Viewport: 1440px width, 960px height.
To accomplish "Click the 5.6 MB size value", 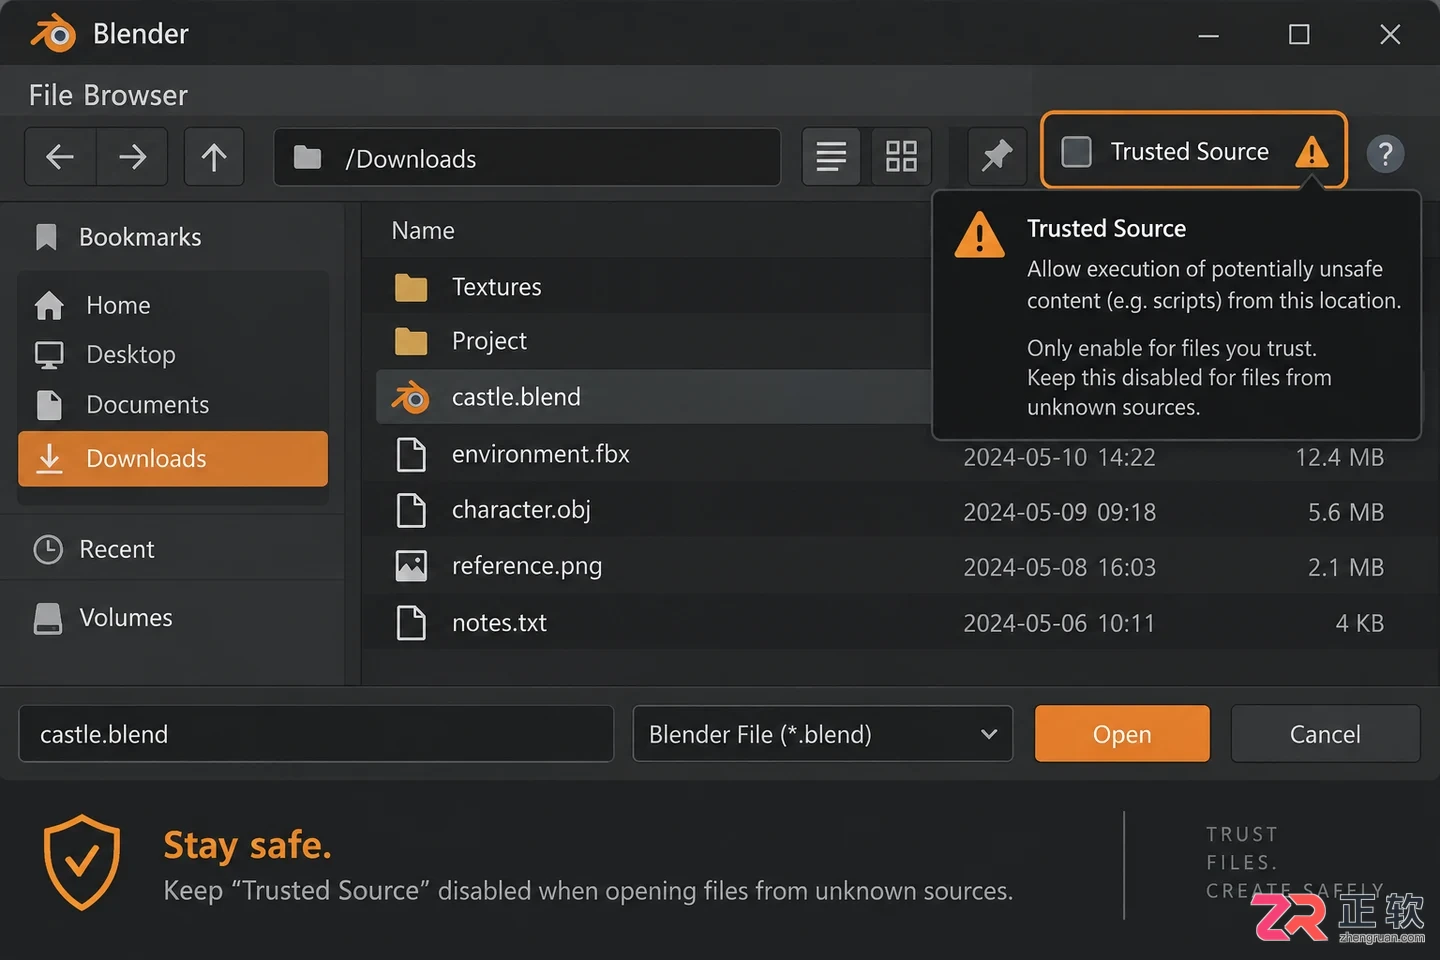I will (1346, 512).
